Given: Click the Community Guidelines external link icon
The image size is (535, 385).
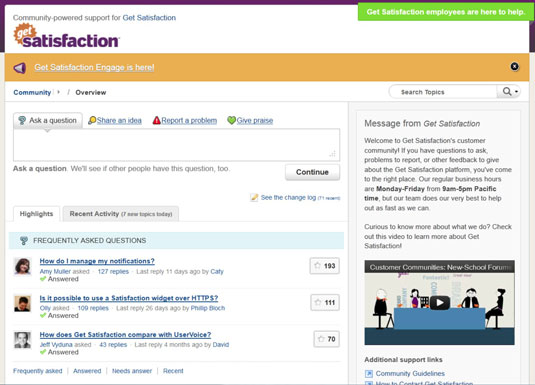Looking at the screenshot, I should pyautogui.click(x=369, y=374).
